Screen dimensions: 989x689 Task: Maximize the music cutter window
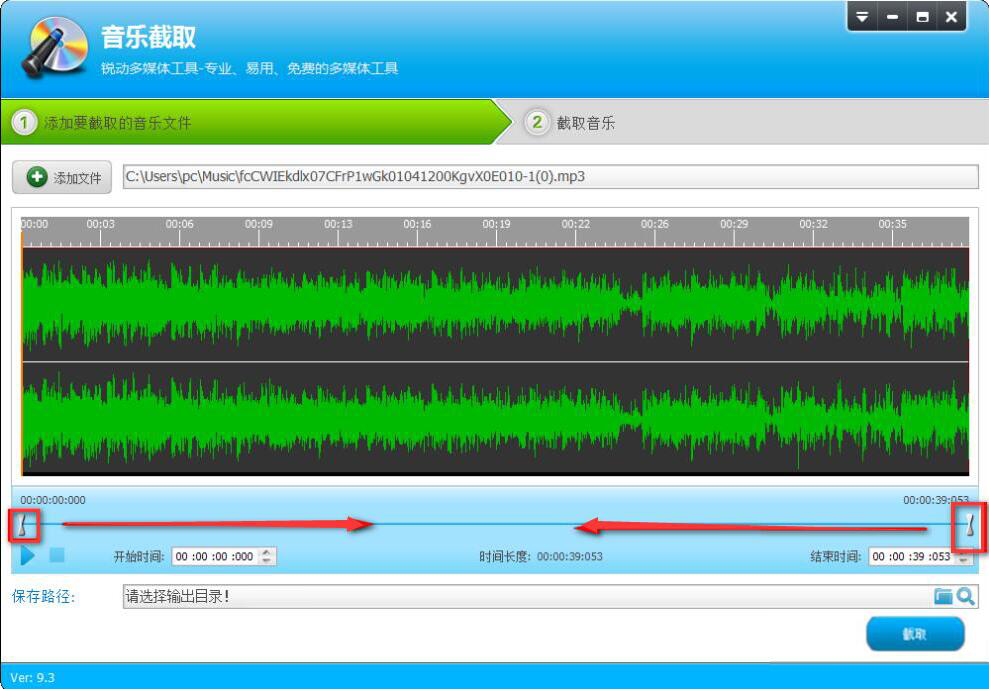pos(922,17)
